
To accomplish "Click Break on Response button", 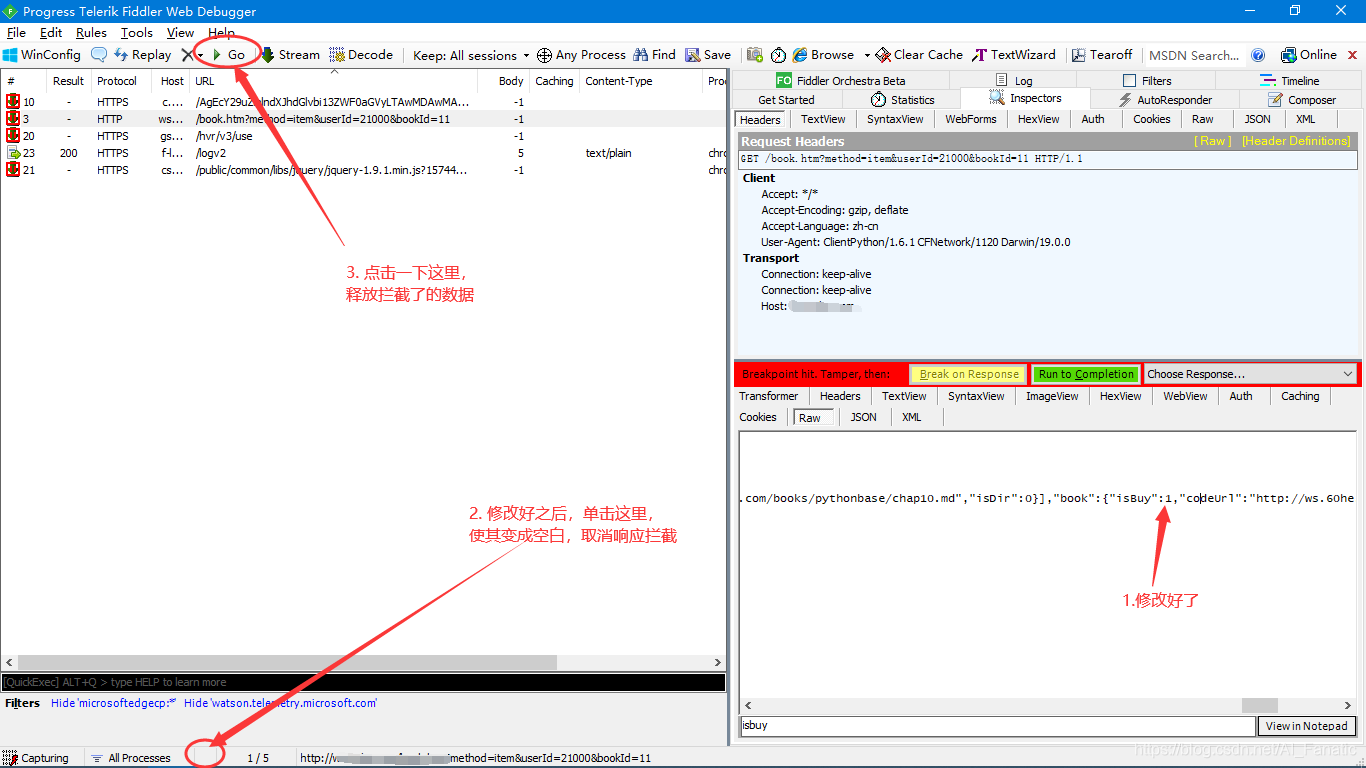I will point(969,374).
